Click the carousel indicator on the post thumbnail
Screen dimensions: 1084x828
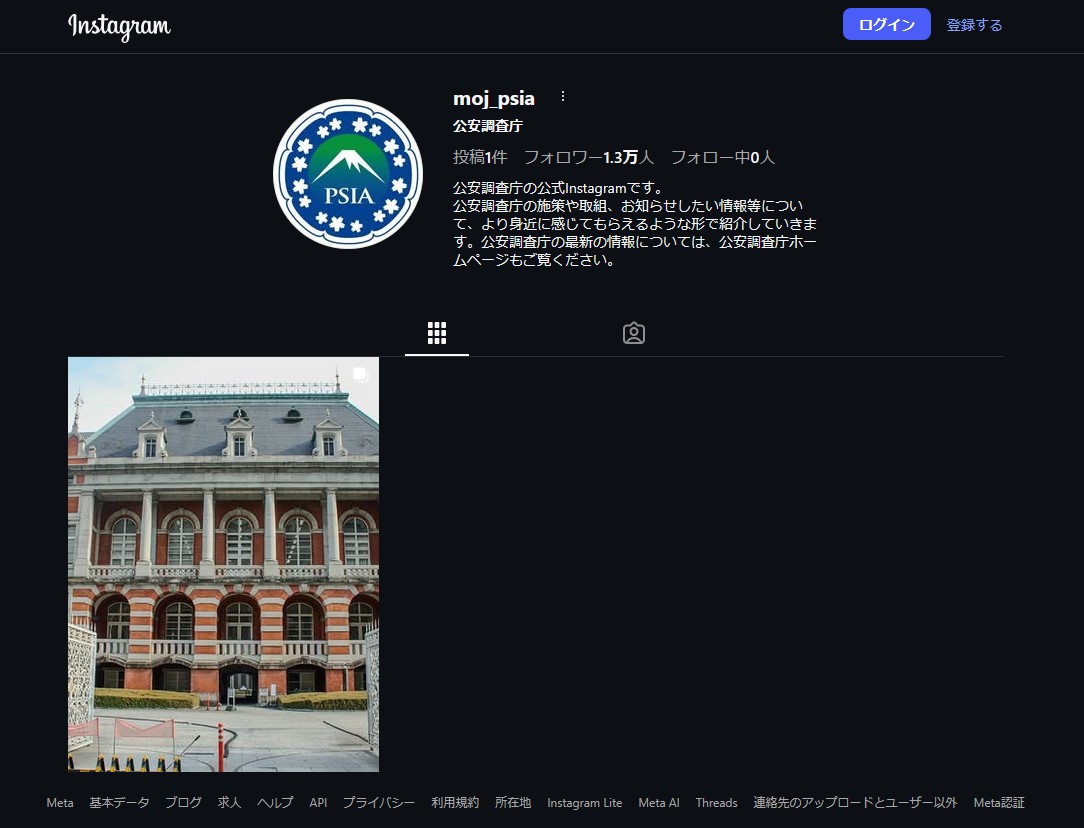click(361, 375)
